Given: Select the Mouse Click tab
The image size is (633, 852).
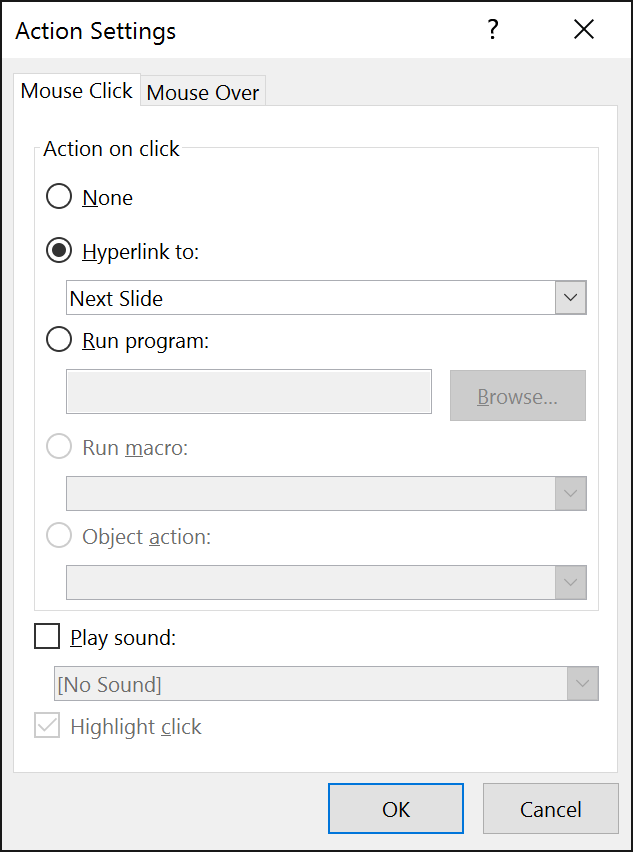Looking at the screenshot, I should pyautogui.click(x=76, y=91).
